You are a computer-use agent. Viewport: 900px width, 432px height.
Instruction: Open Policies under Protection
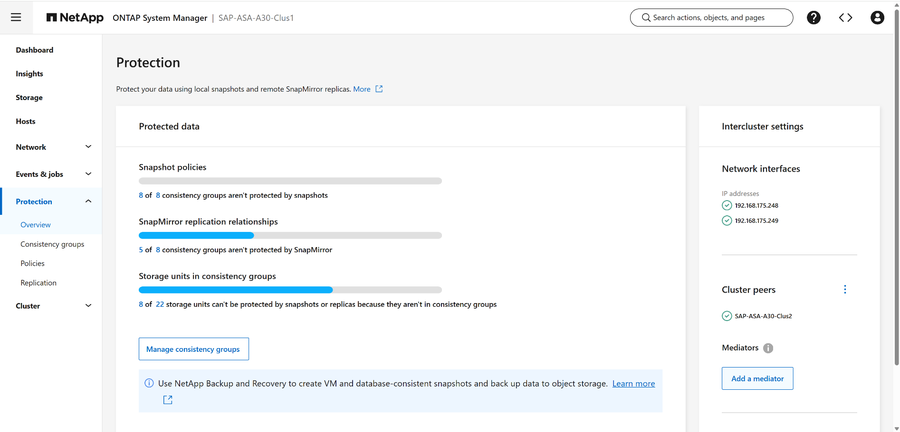(x=32, y=263)
